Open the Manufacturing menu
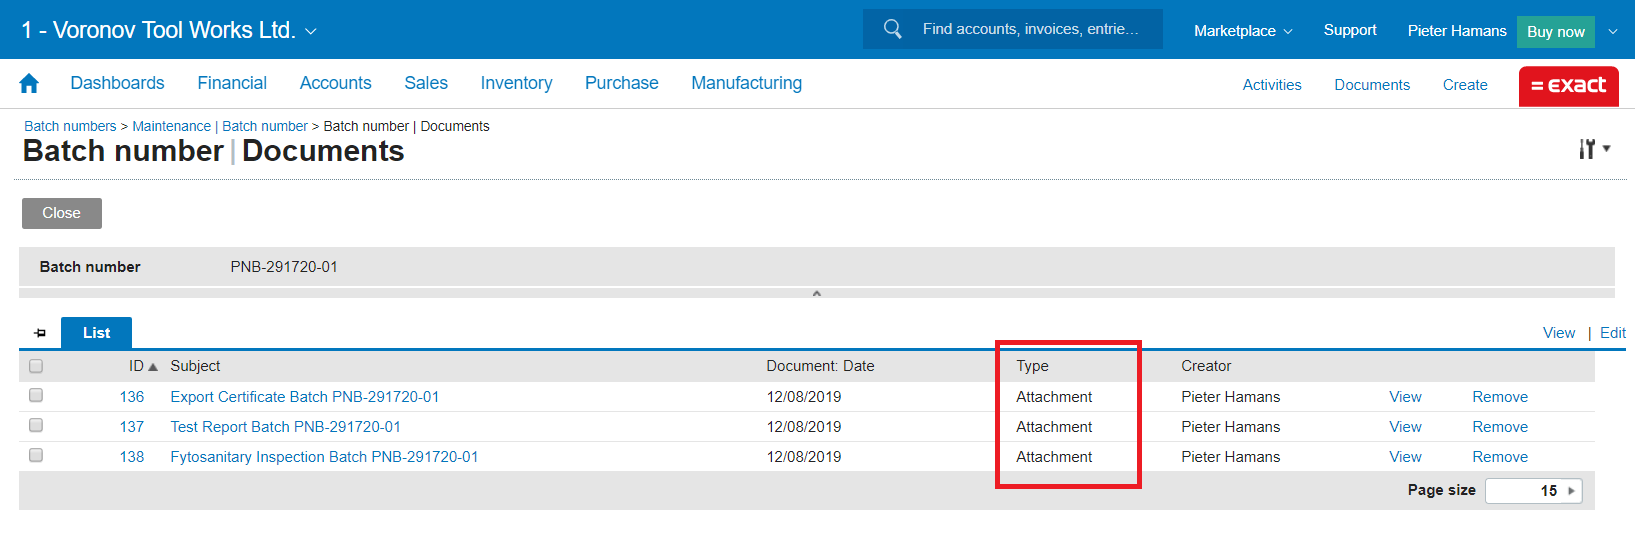1635x542 pixels. 746,83
